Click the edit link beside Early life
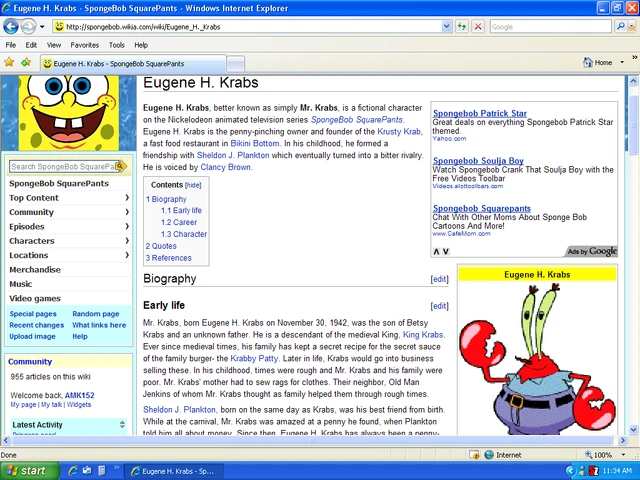The image size is (640, 480). [440, 306]
